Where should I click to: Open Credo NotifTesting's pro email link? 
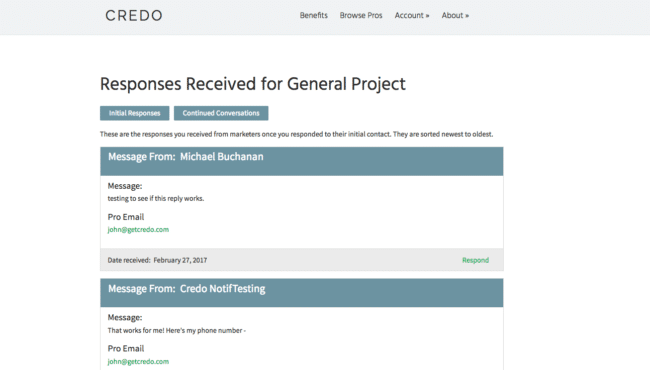(138, 361)
